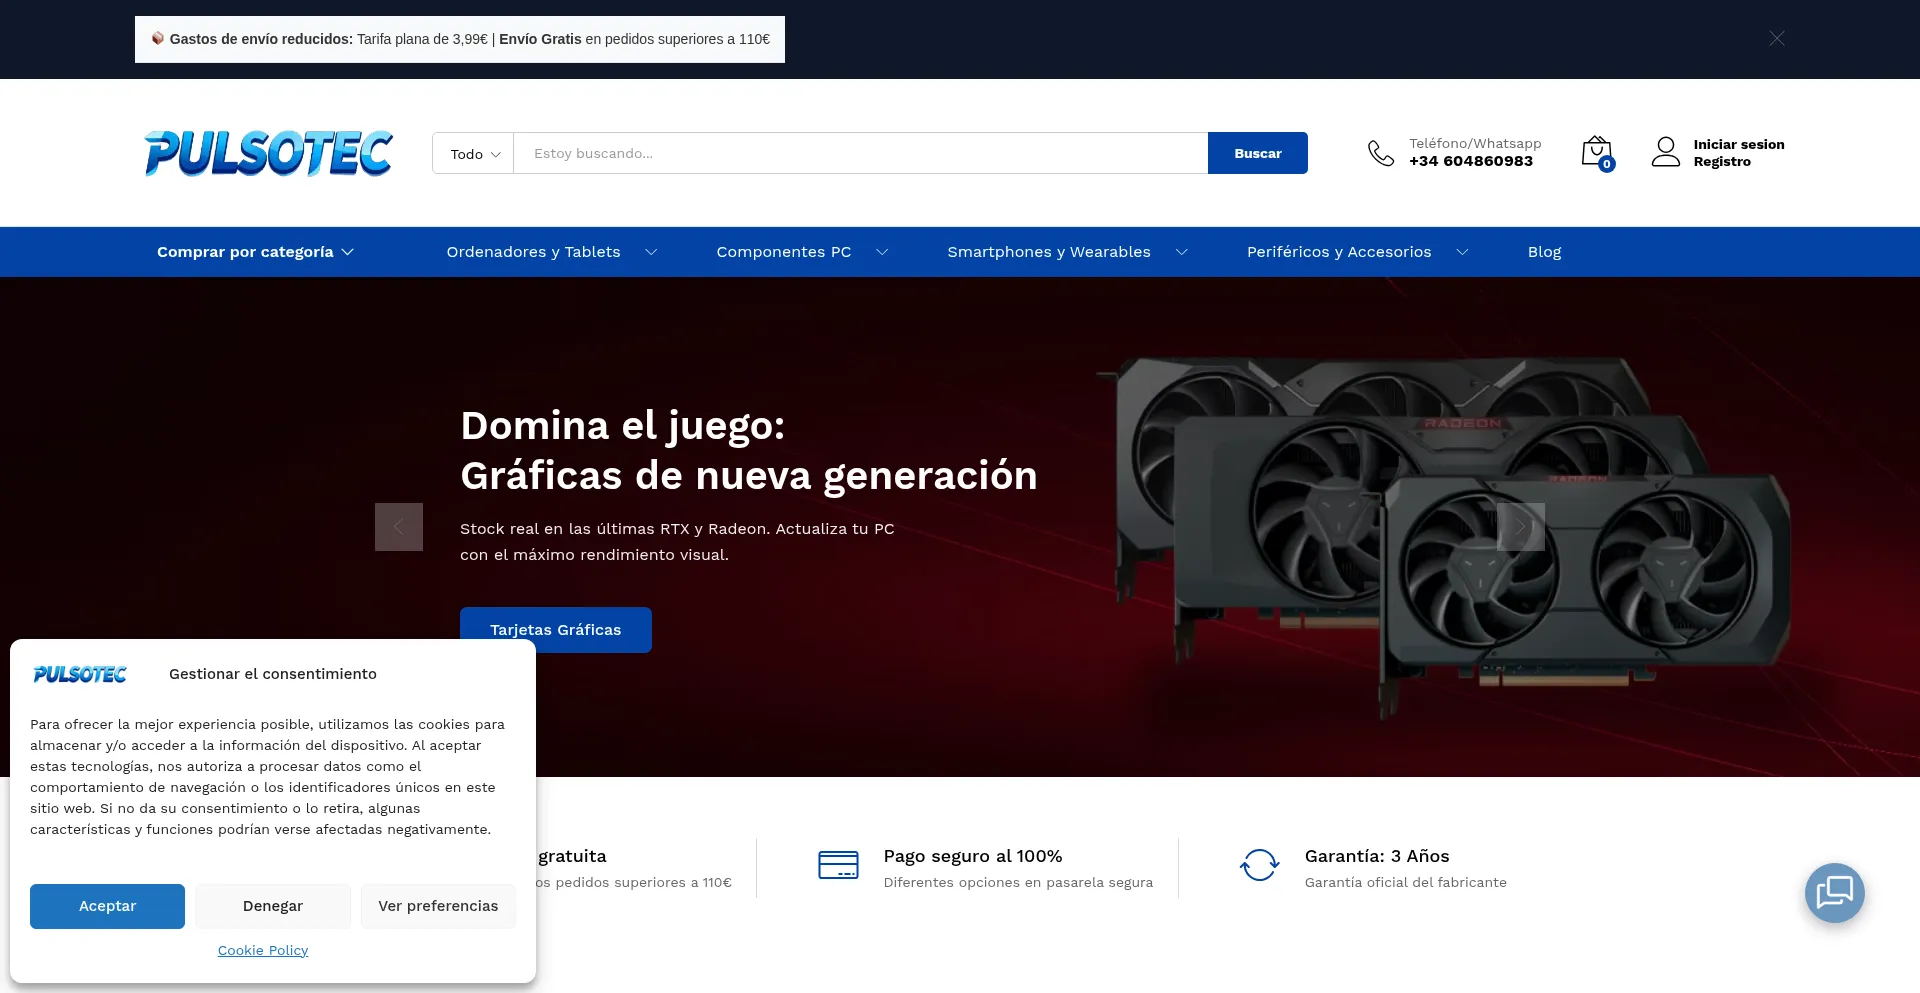This screenshot has height=993, width=1920.
Task: Expand Comprar por categoría menu
Action: [255, 252]
